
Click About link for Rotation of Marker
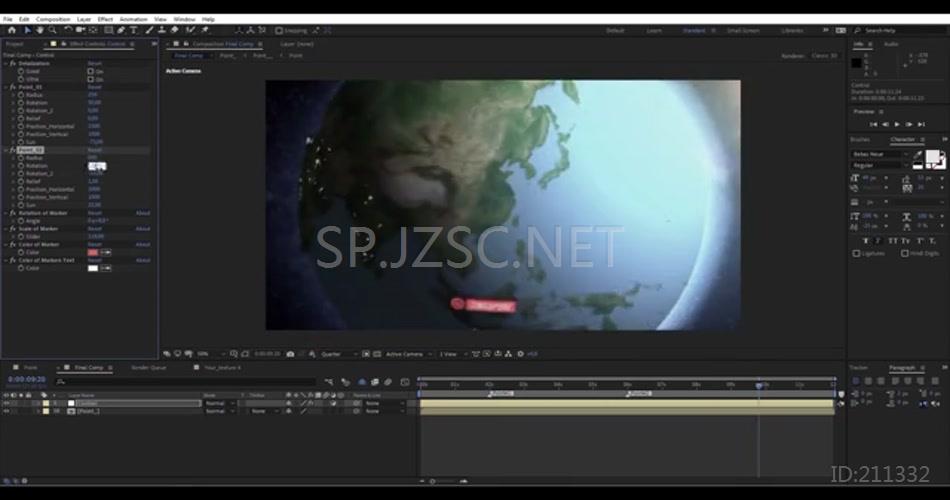(x=143, y=213)
